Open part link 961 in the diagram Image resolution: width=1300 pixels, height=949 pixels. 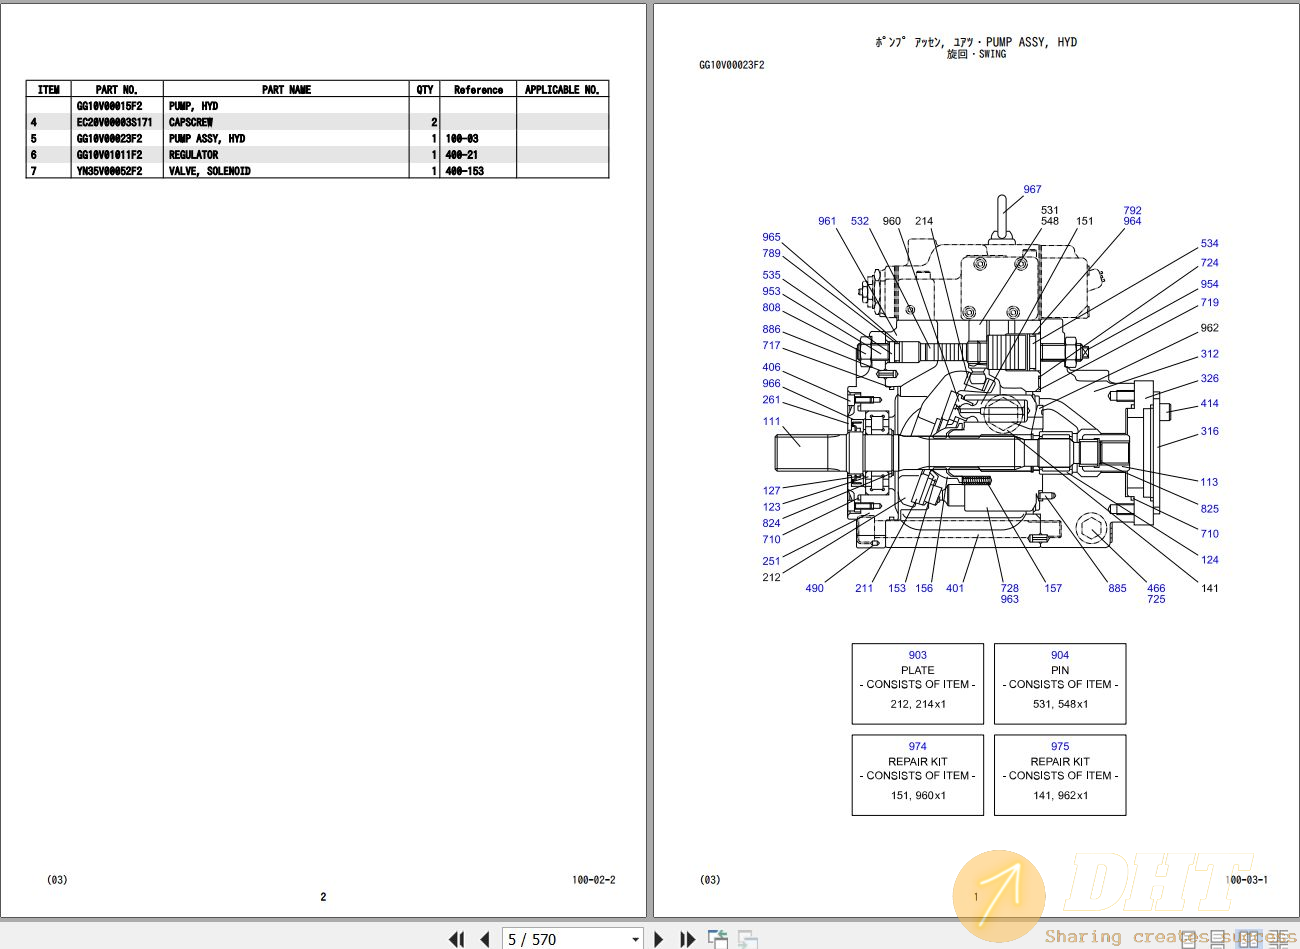click(827, 221)
